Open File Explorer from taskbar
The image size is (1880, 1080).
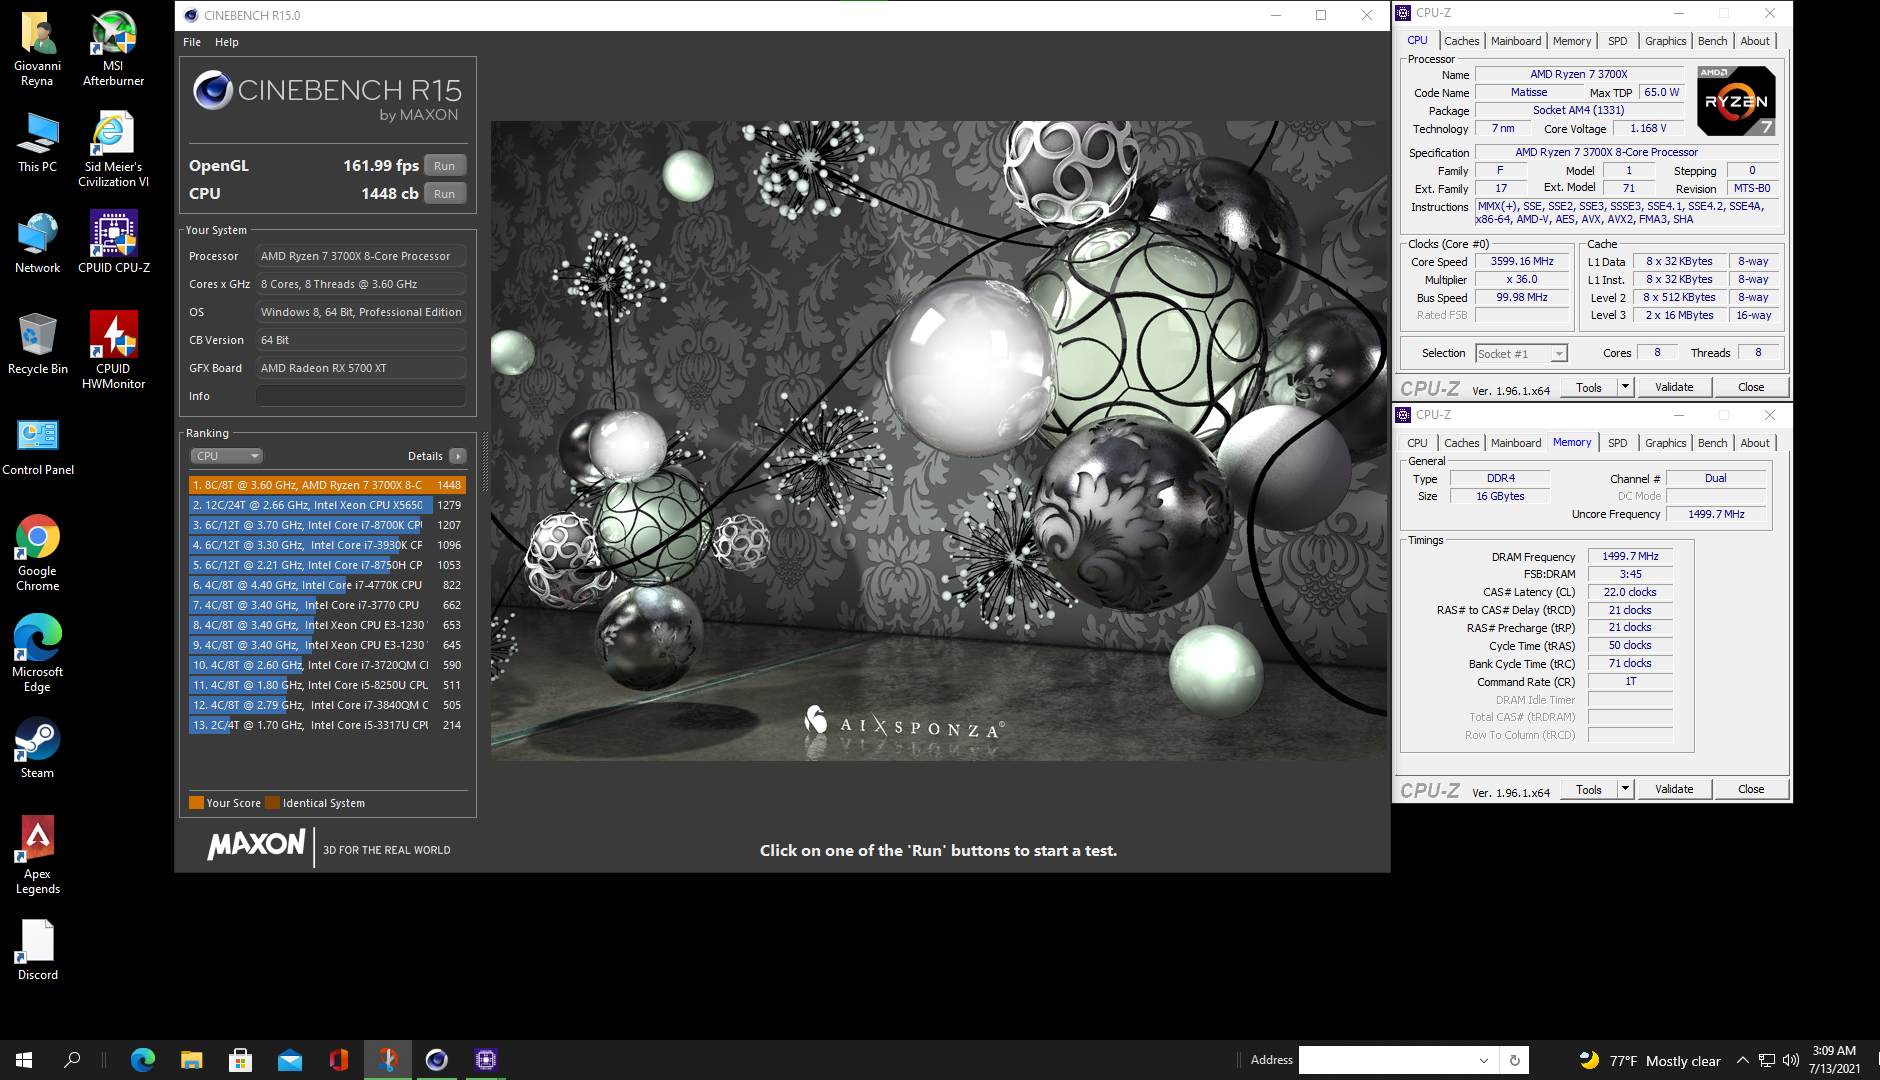point(191,1060)
